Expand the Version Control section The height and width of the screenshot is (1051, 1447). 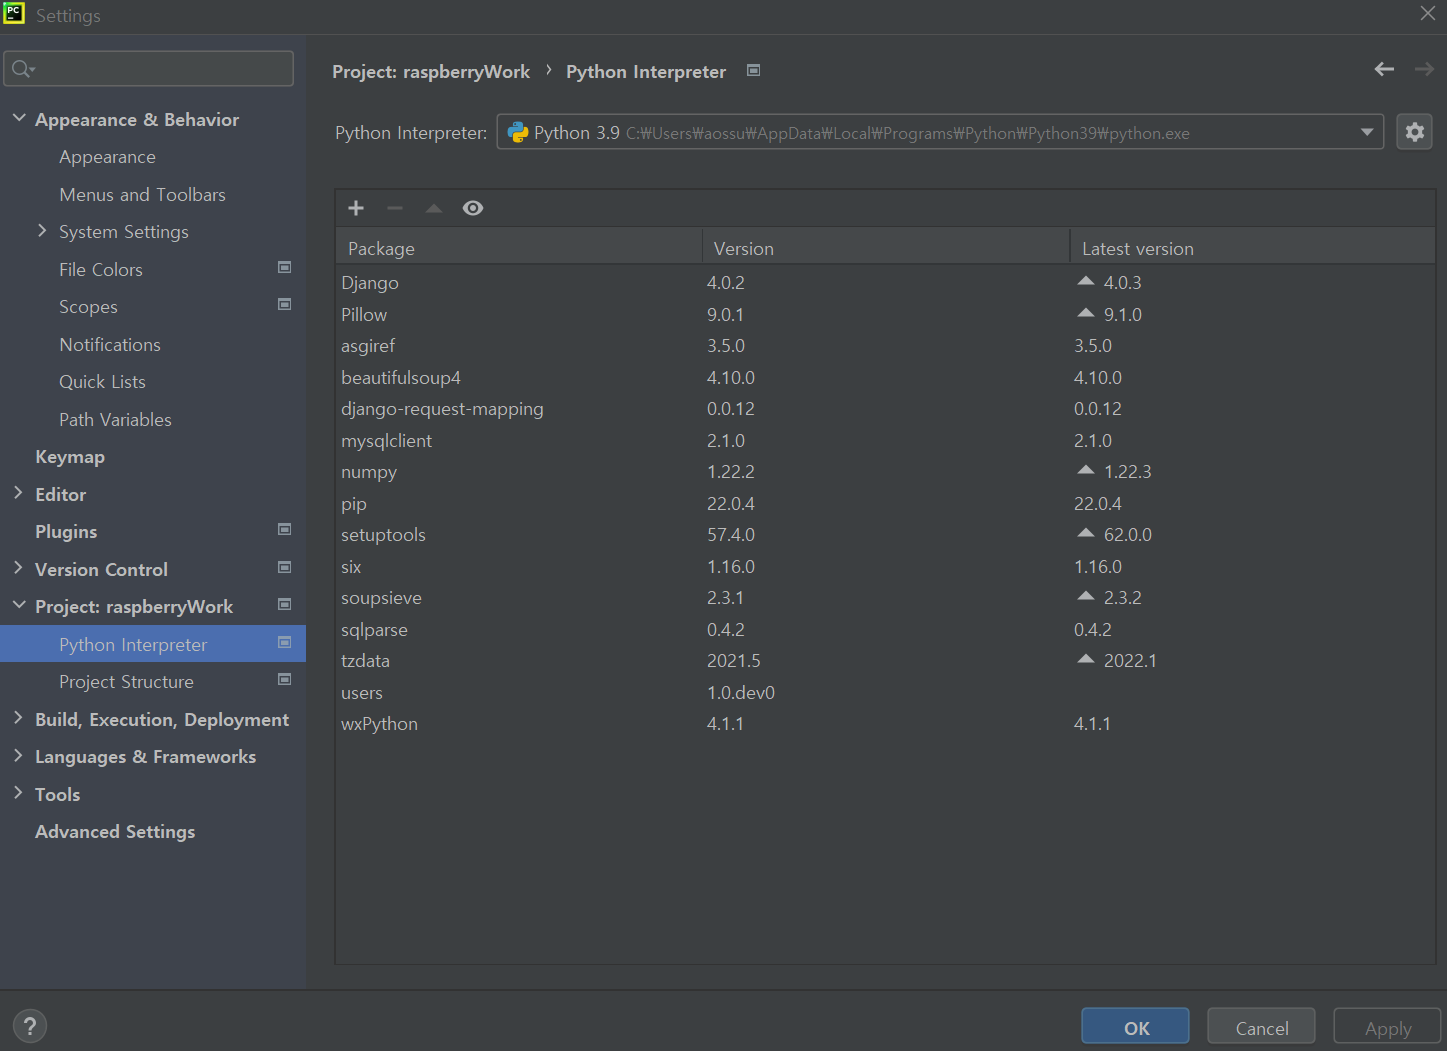click(x=19, y=567)
